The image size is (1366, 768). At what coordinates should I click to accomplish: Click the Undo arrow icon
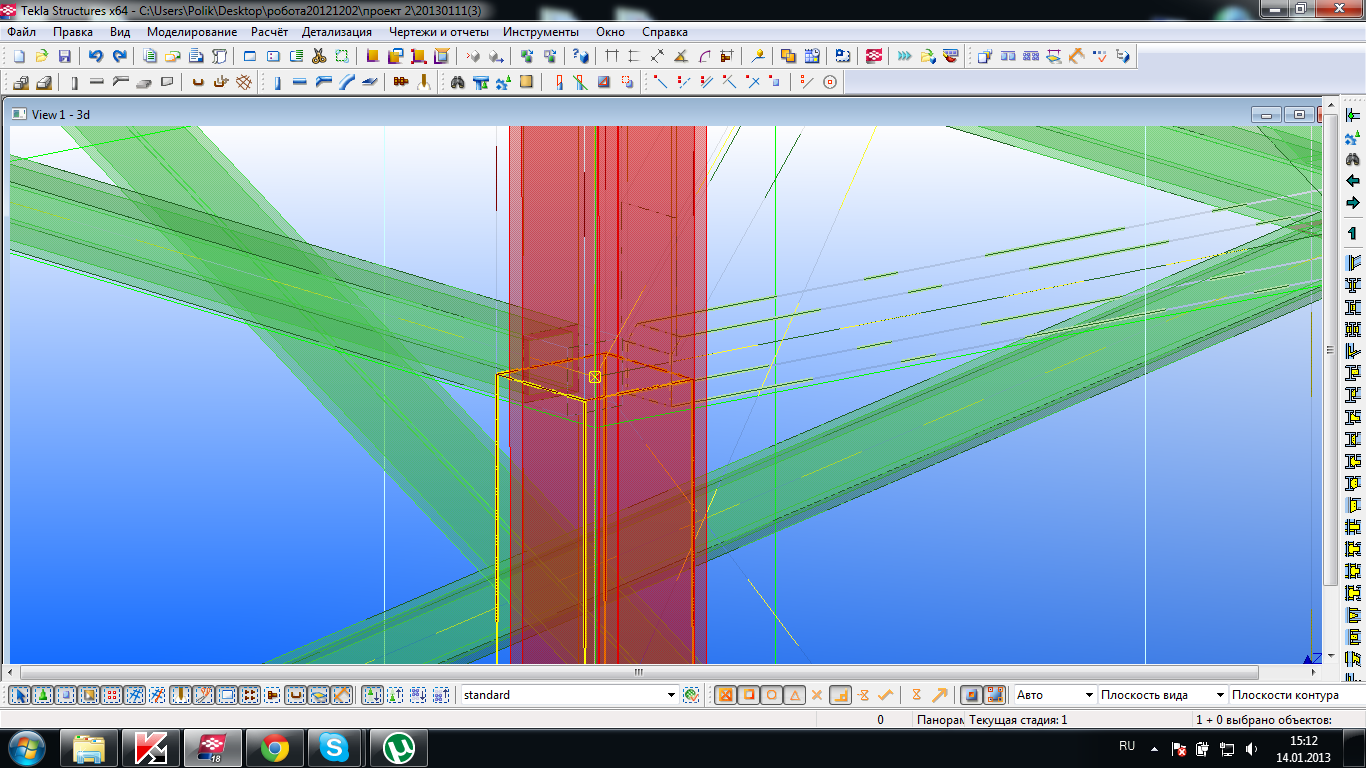[96, 56]
